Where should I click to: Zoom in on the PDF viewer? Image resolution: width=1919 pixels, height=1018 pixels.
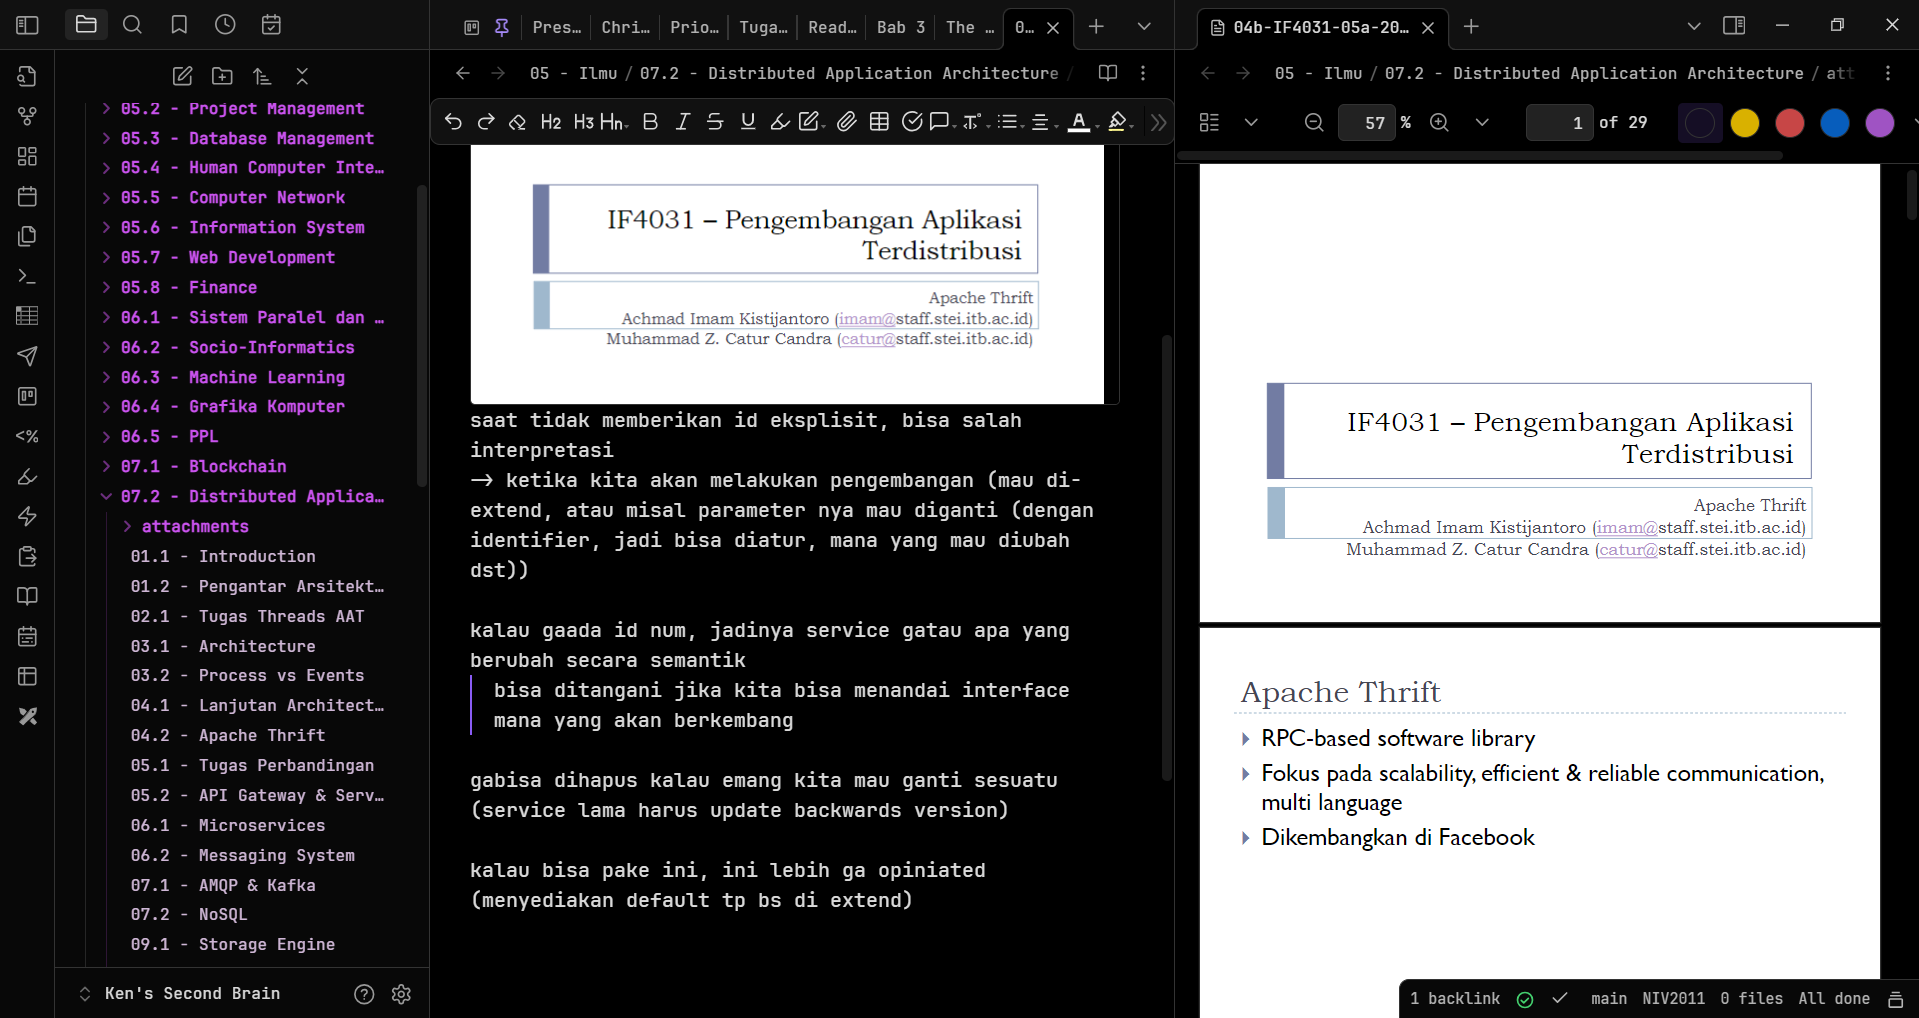1439,122
